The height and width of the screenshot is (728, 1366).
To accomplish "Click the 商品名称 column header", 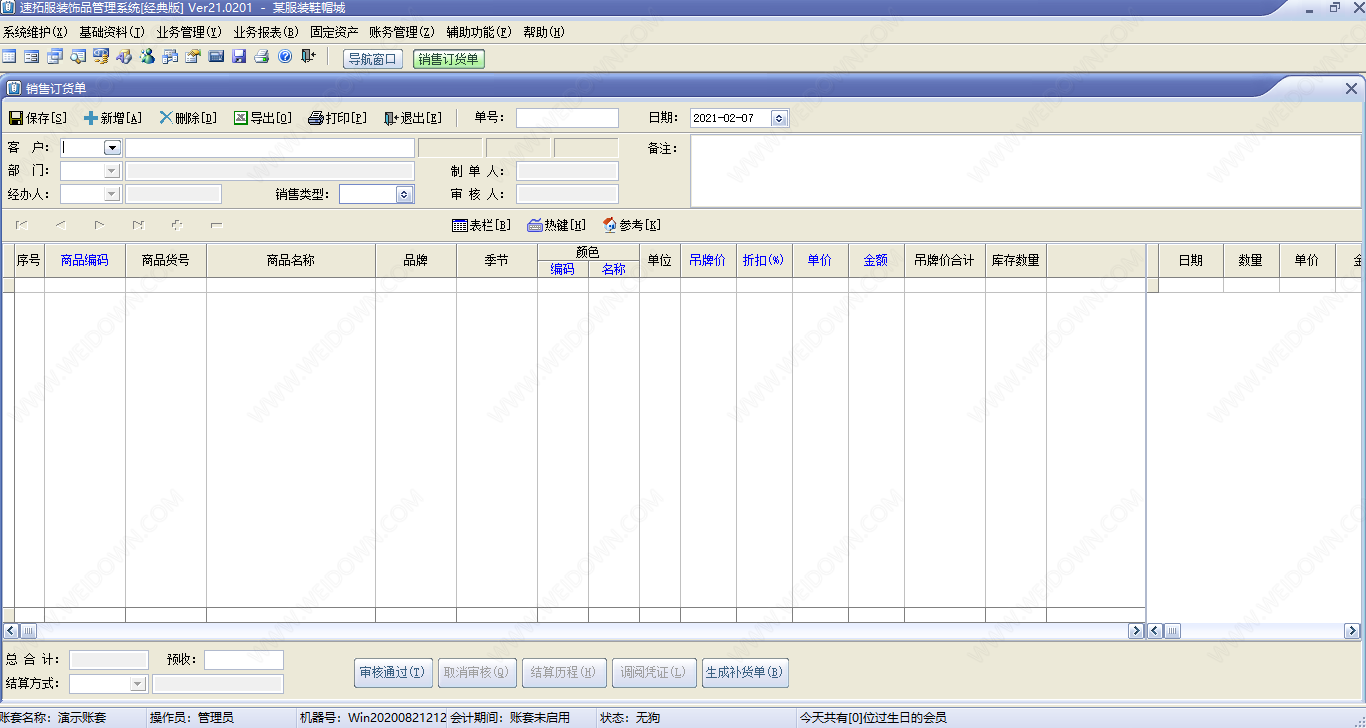I will [x=291, y=260].
